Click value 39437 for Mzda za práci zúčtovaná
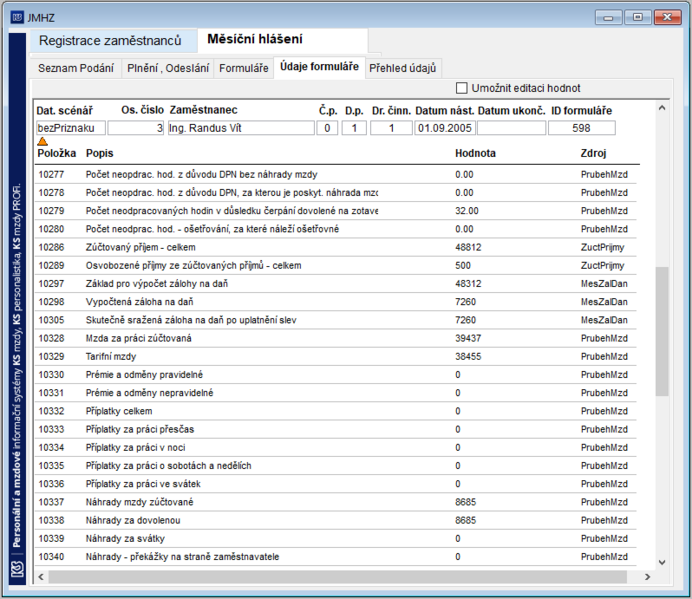Screen dimensions: 692x599 (x=468, y=338)
